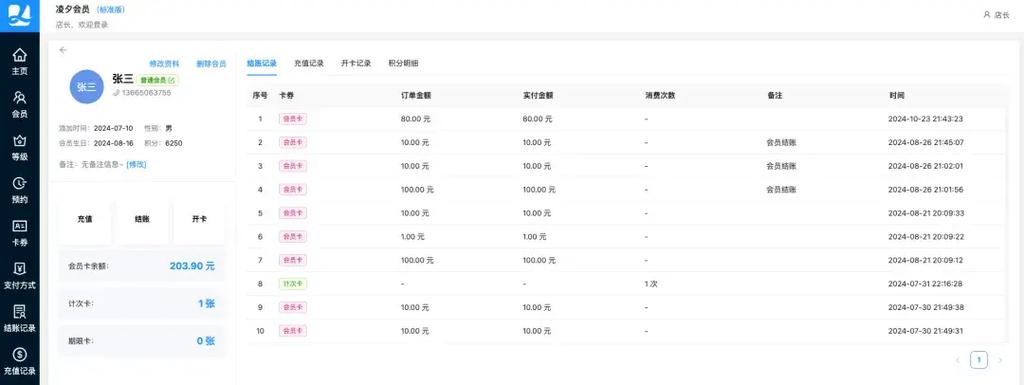Screen dimensions: 1024x385
Task: Click the 开卡 open card button
Action: click(x=199, y=219)
